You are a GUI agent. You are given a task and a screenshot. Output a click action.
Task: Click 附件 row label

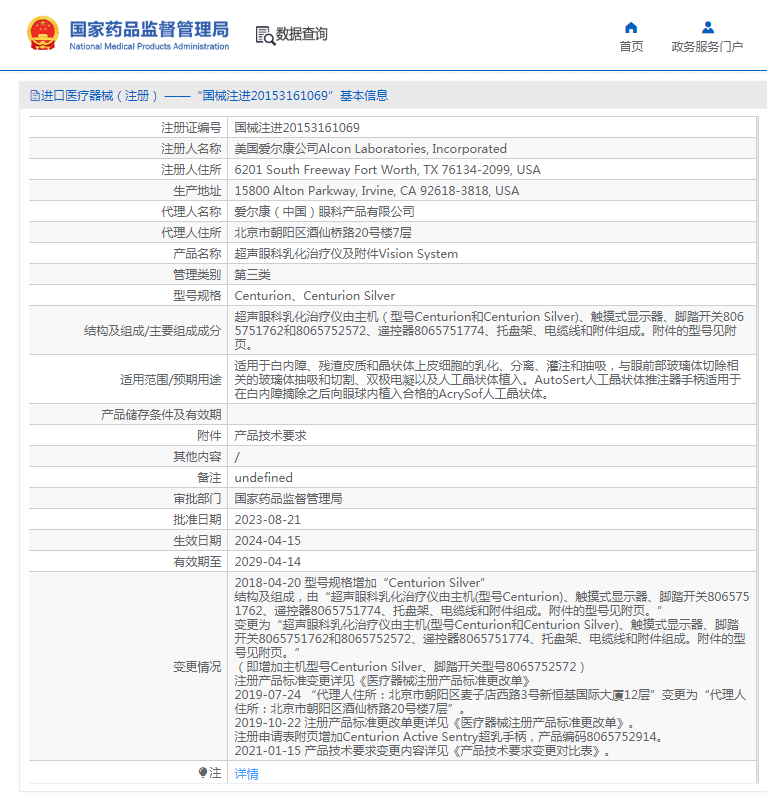coord(209,436)
